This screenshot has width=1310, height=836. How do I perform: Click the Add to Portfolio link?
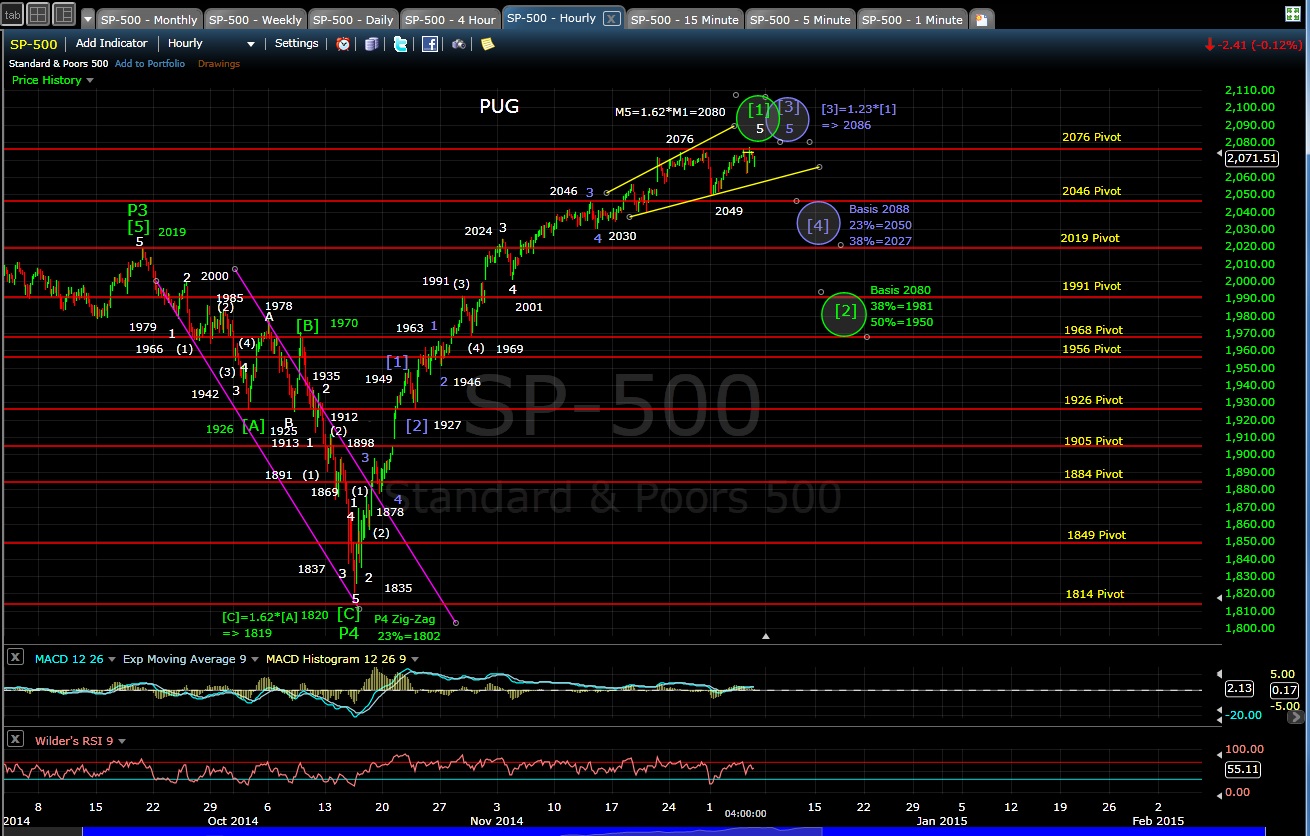click(x=150, y=63)
